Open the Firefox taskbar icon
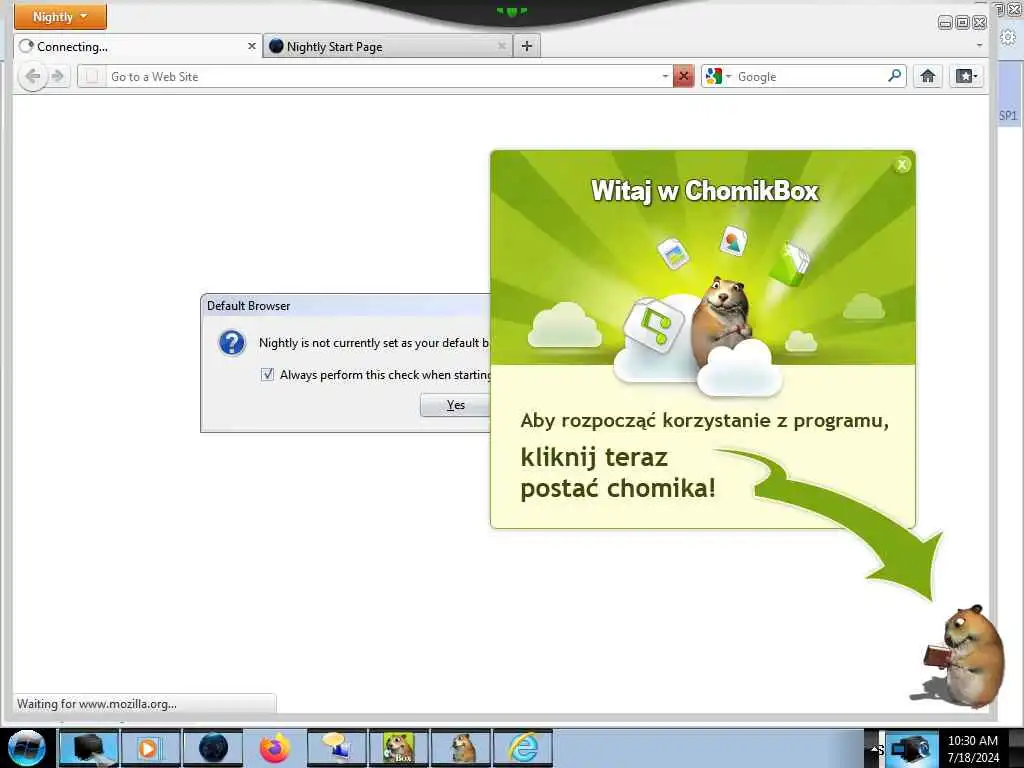Viewport: 1024px width, 768px height. 274,748
